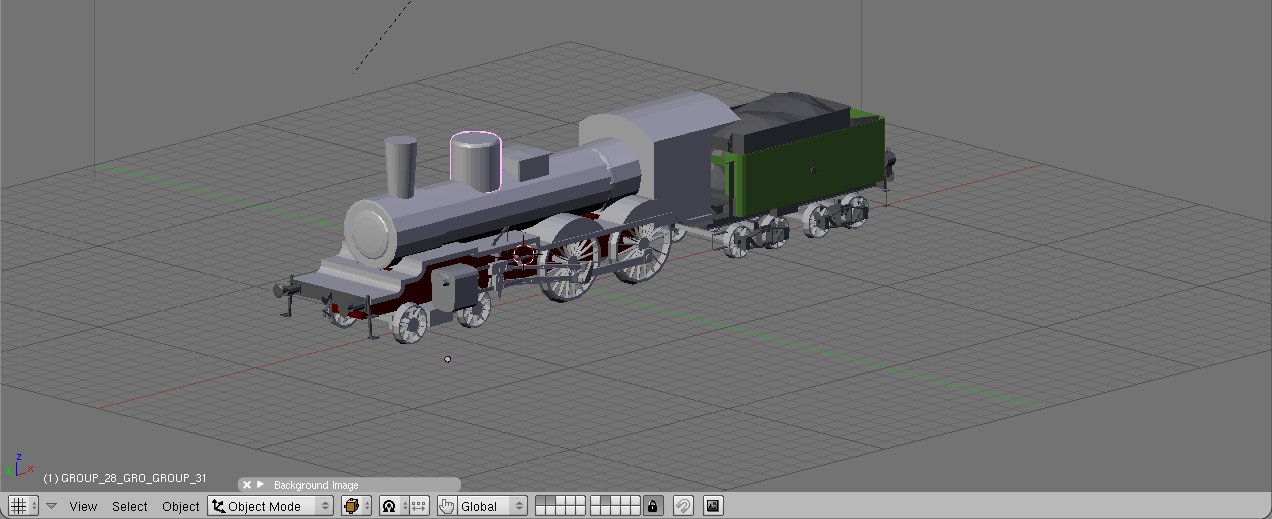
Task: Expand the Background Image panel arrow
Action: point(261,485)
